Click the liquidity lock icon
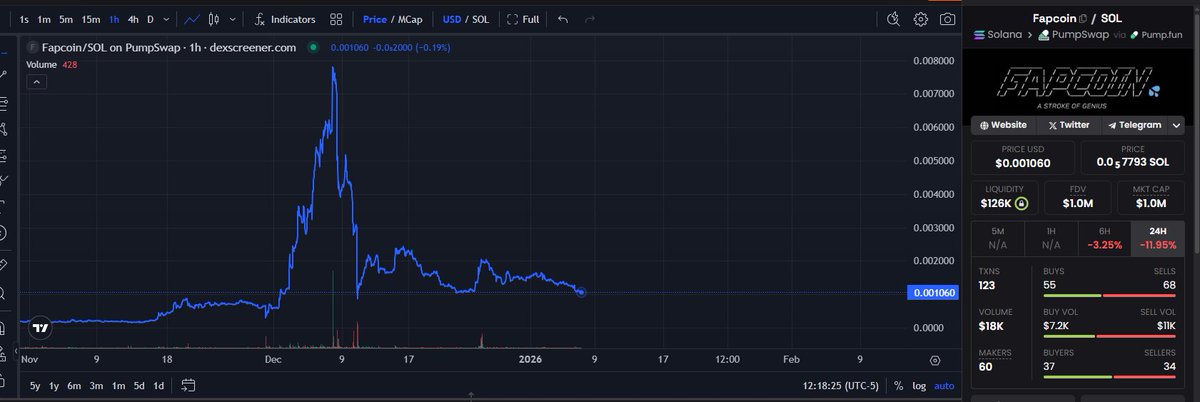1200x402 pixels. click(1021, 203)
